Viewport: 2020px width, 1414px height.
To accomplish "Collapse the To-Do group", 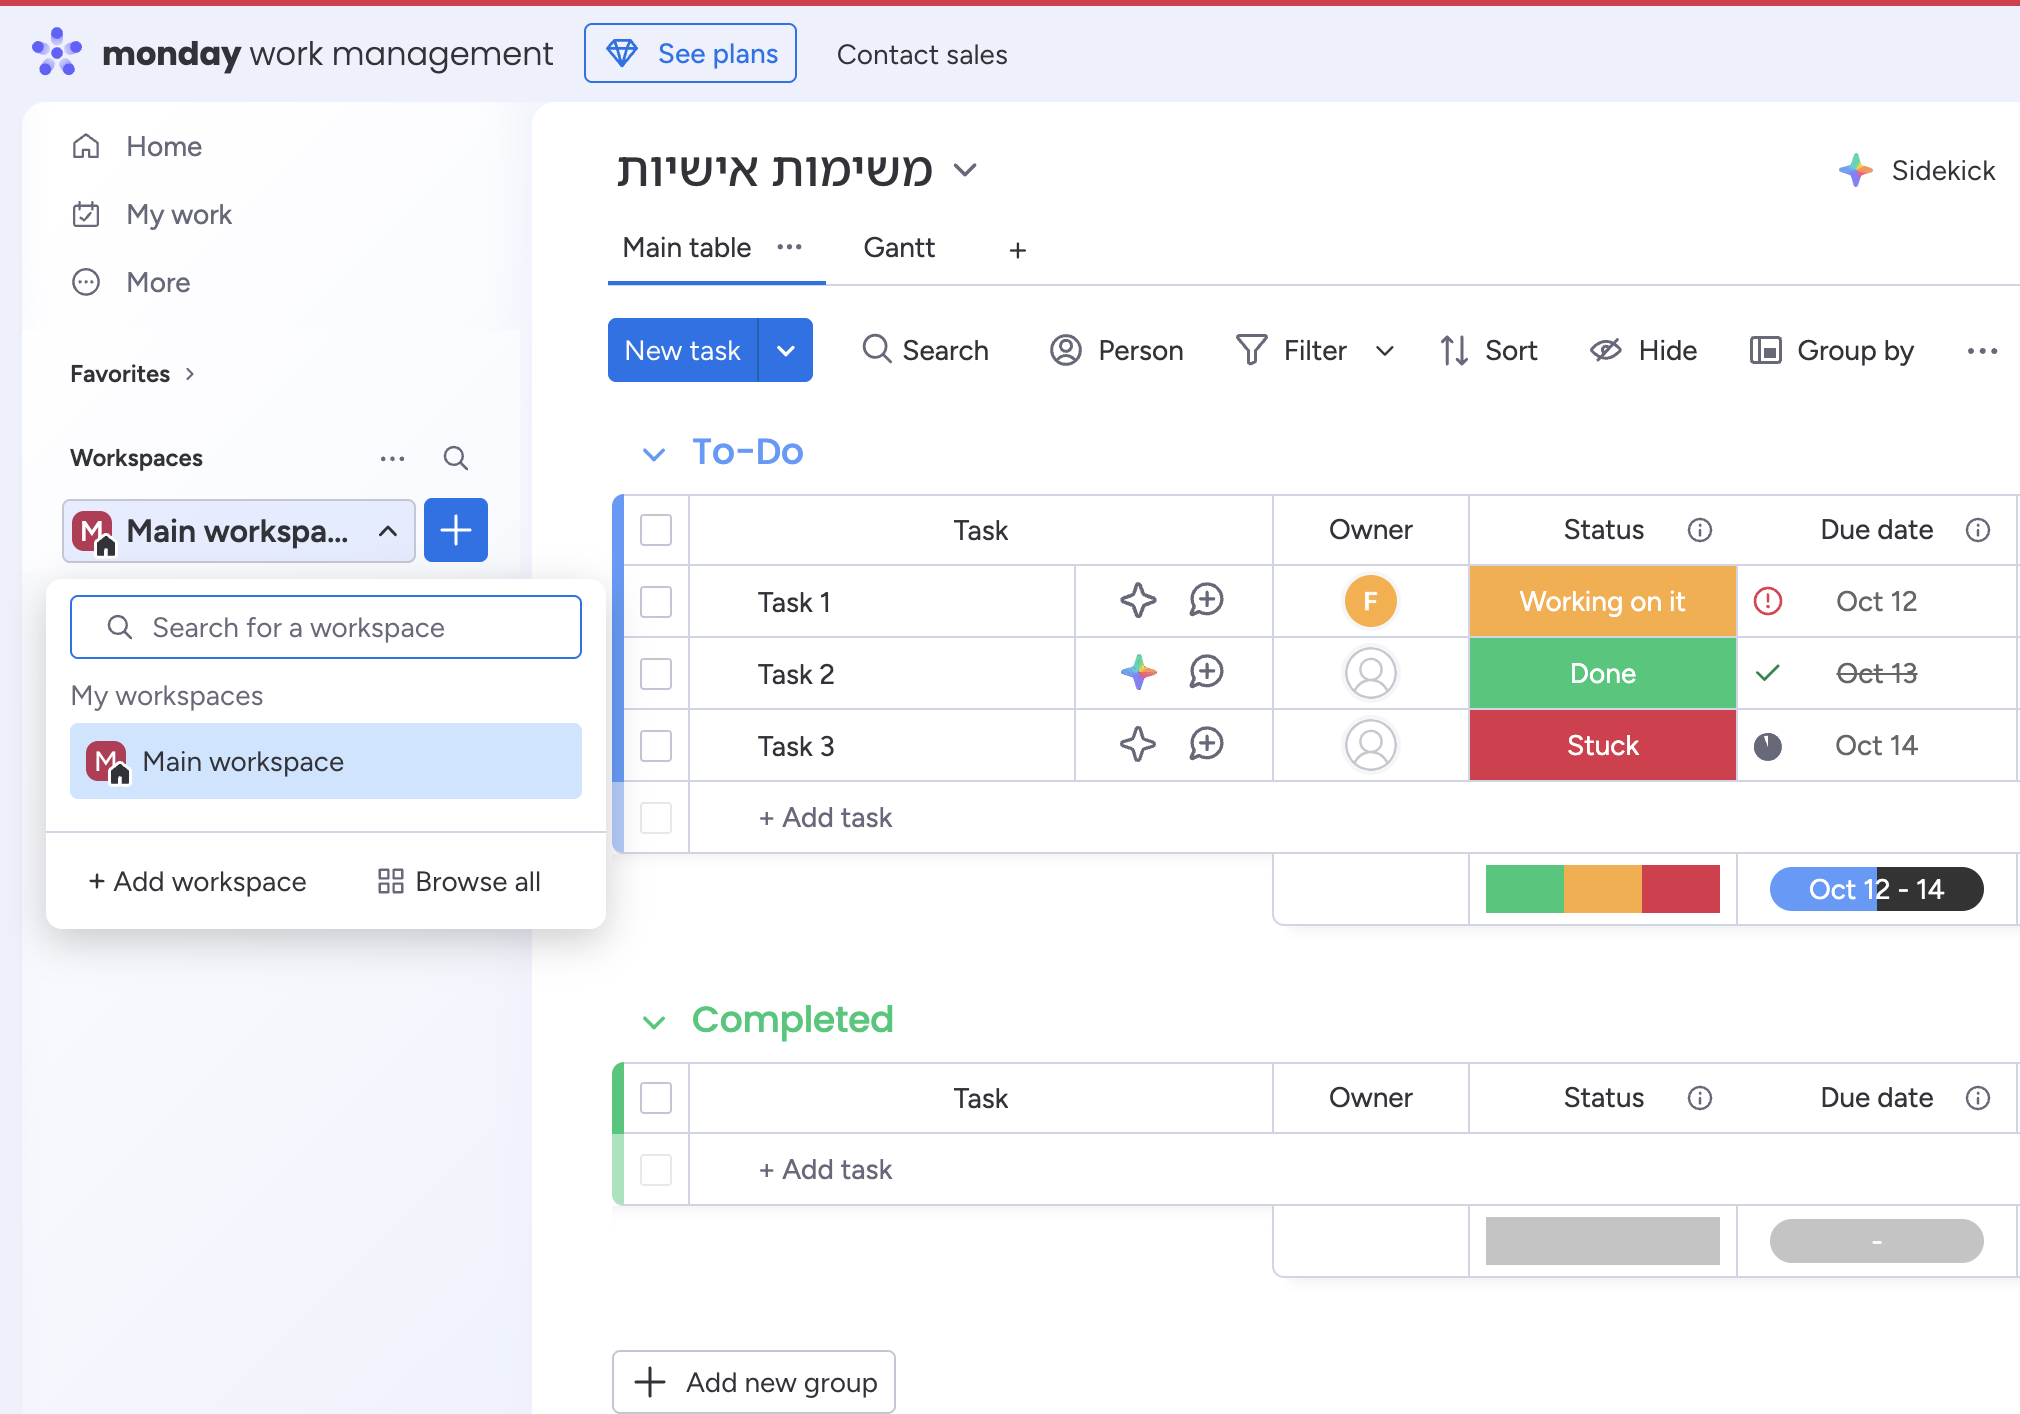I will click(654, 454).
